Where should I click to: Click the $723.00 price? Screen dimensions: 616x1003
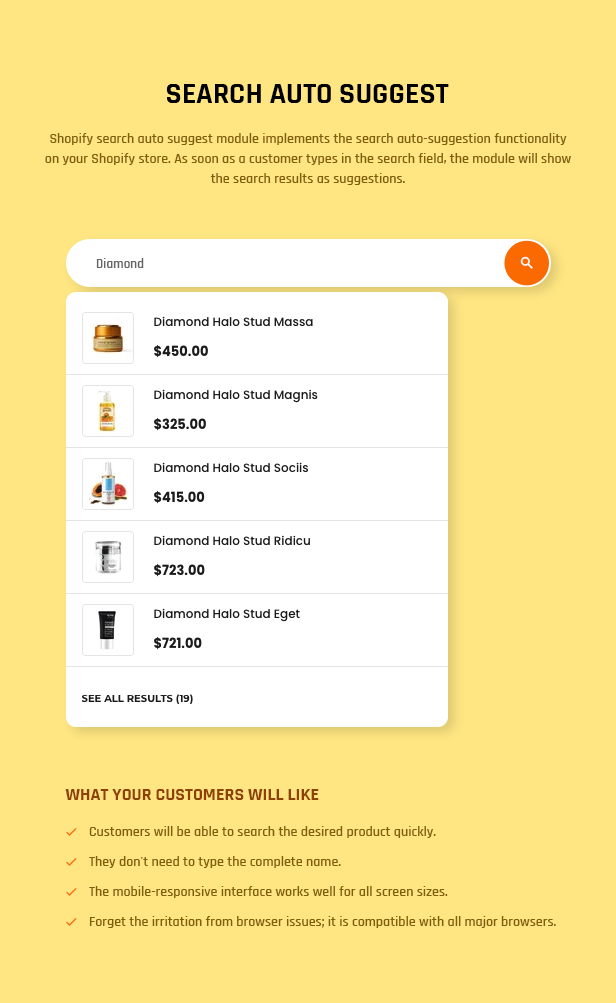[179, 570]
